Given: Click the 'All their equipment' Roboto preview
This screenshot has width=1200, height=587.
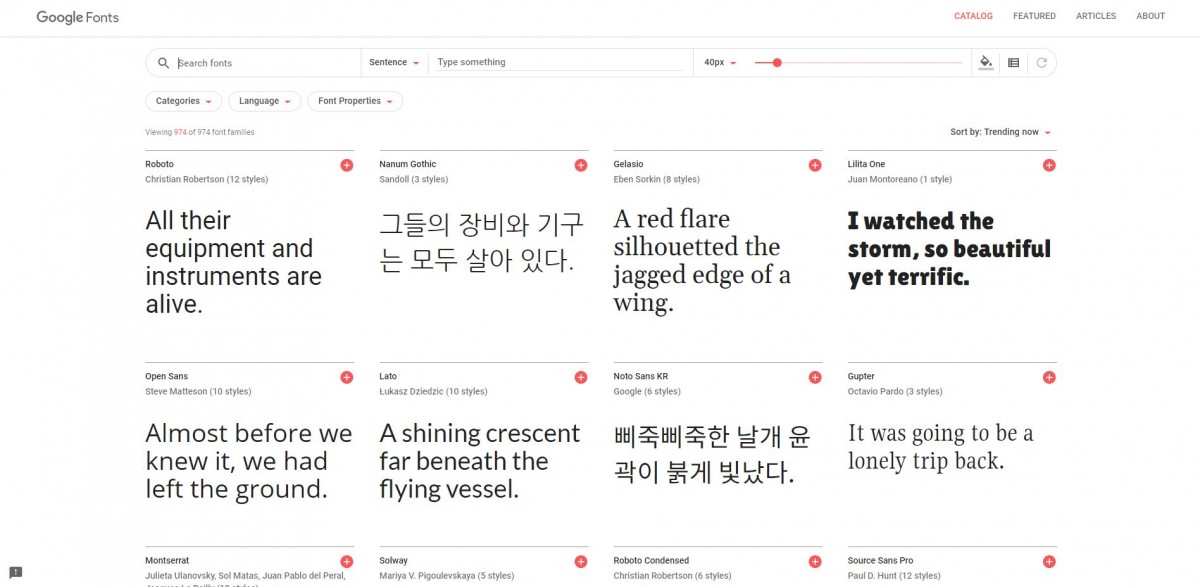Looking at the screenshot, I should [x=234, y=262].
